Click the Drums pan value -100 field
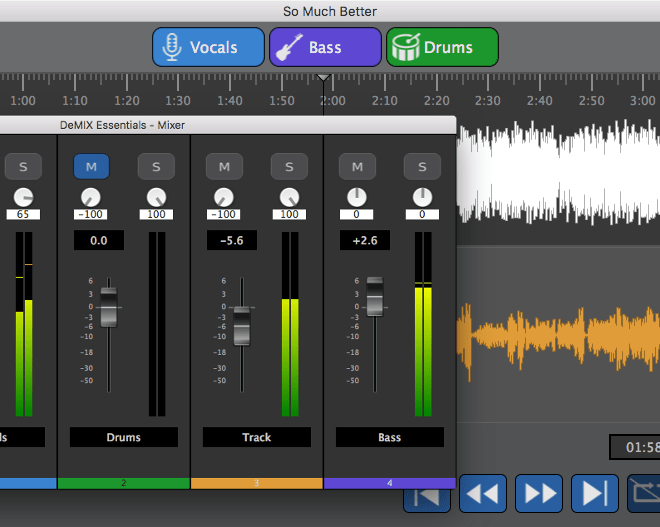This screenshot has width=660, height=527. (x=90, y=214)
